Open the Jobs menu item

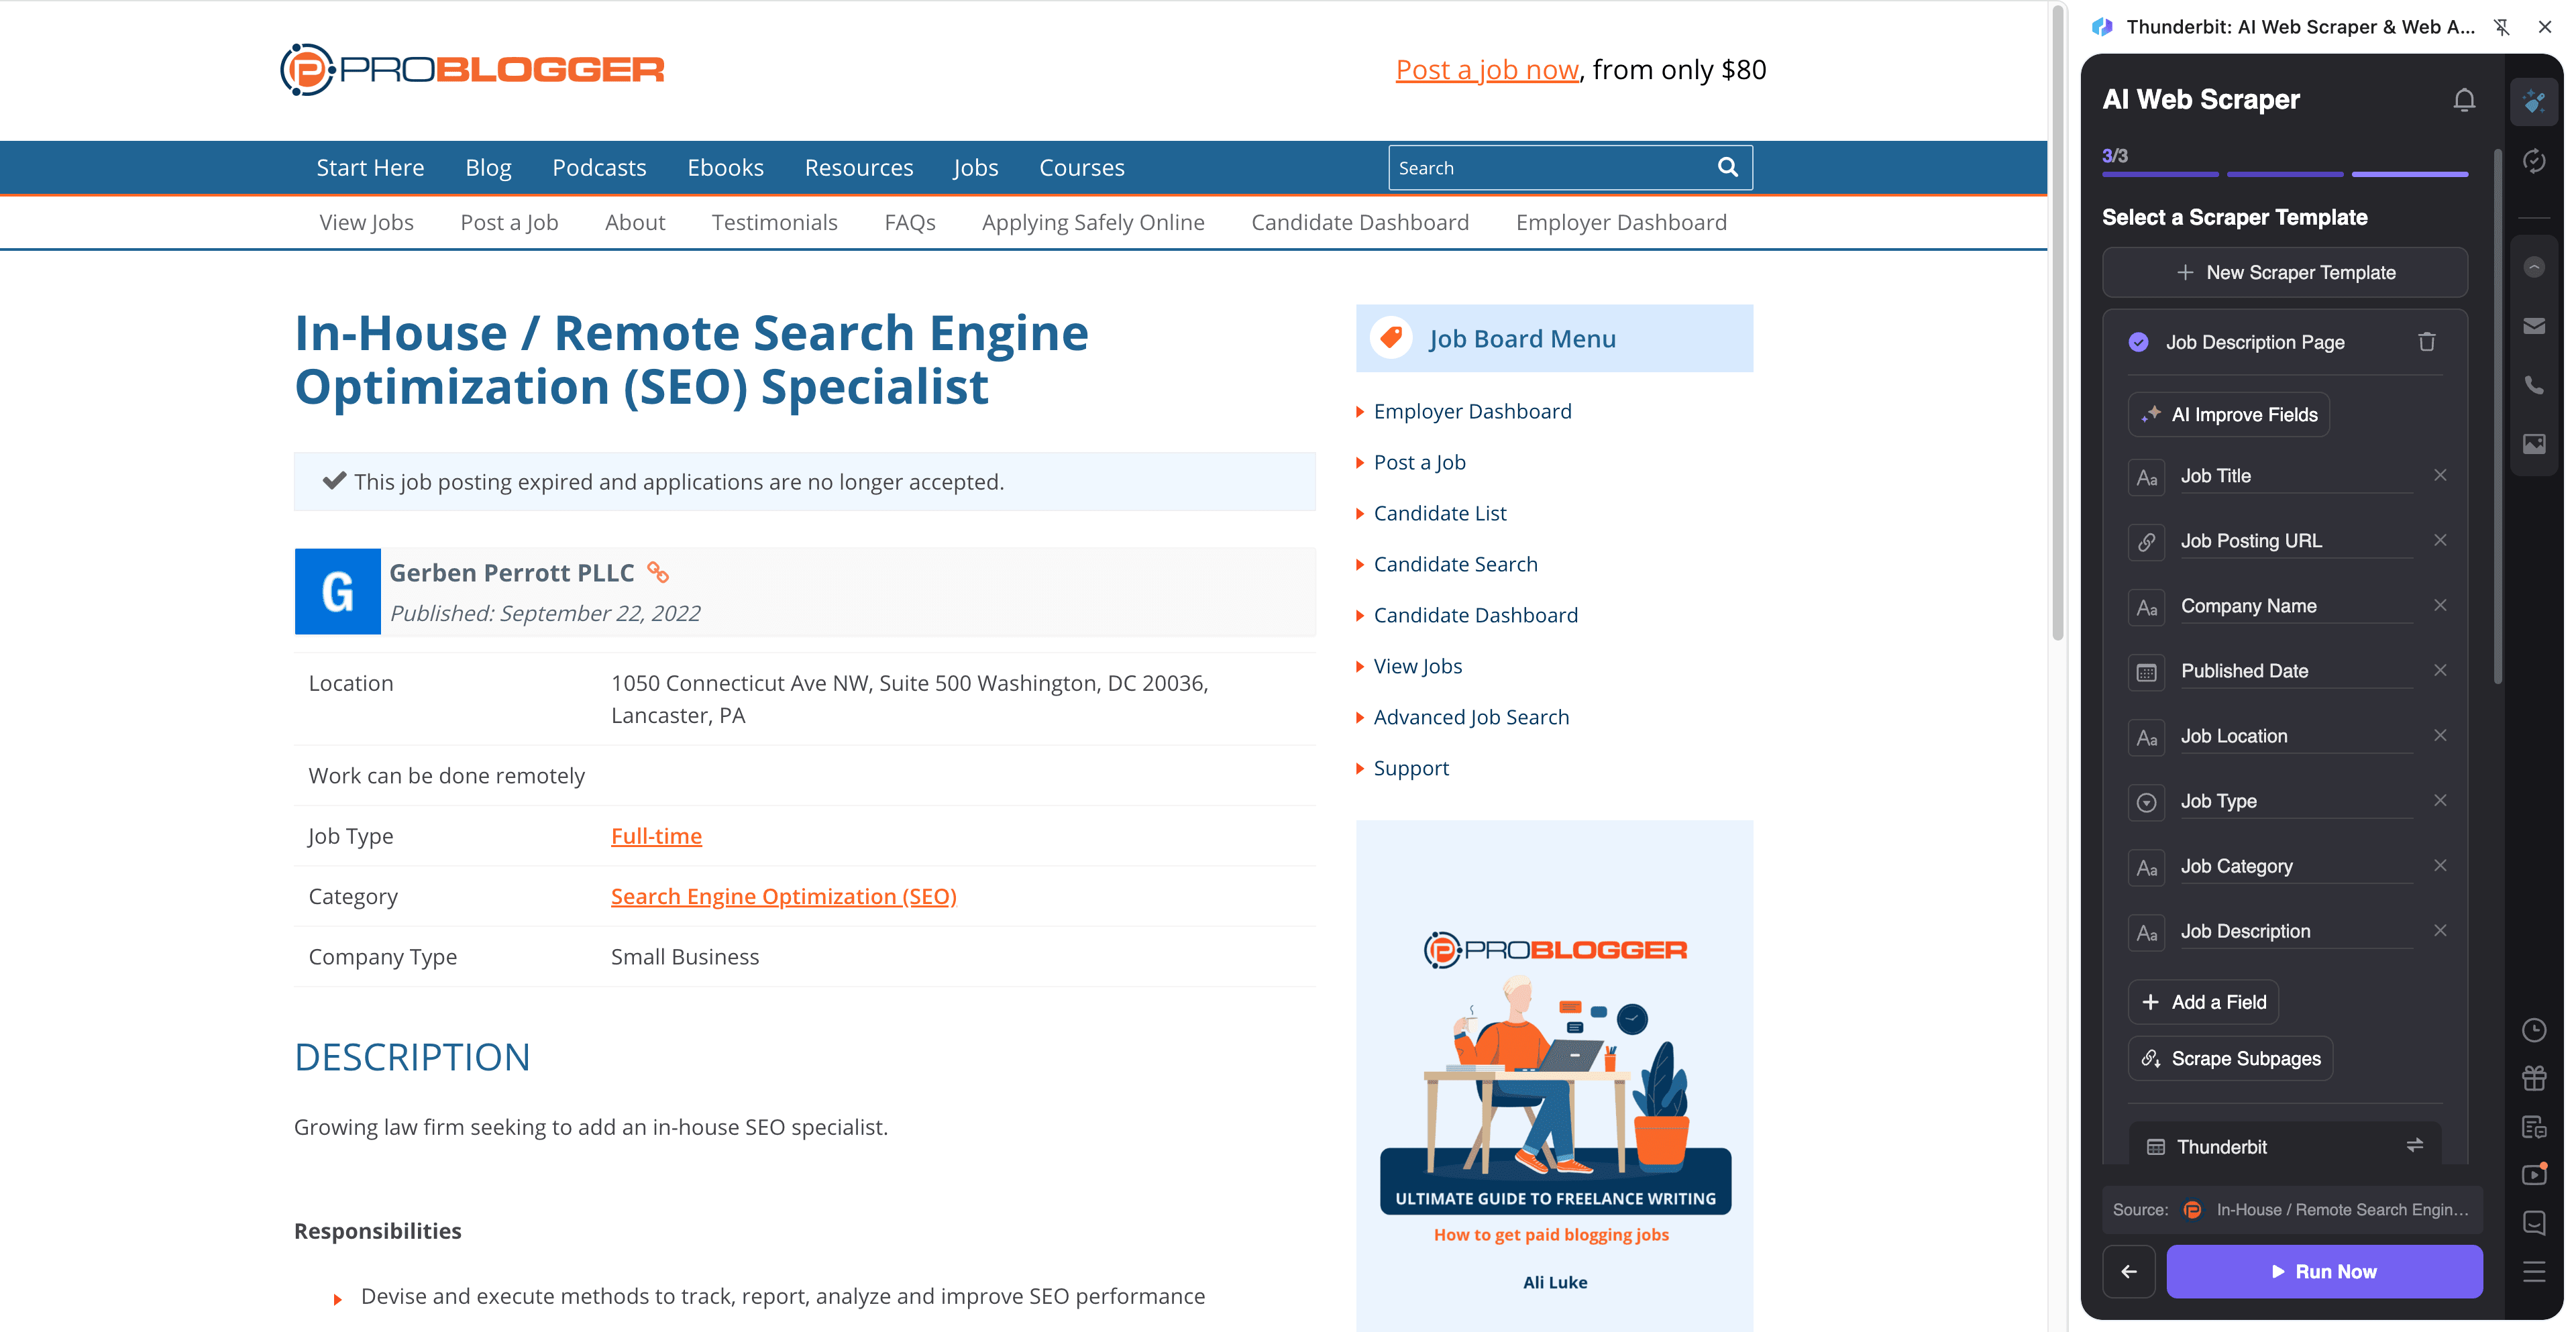(x=975, y=167)
